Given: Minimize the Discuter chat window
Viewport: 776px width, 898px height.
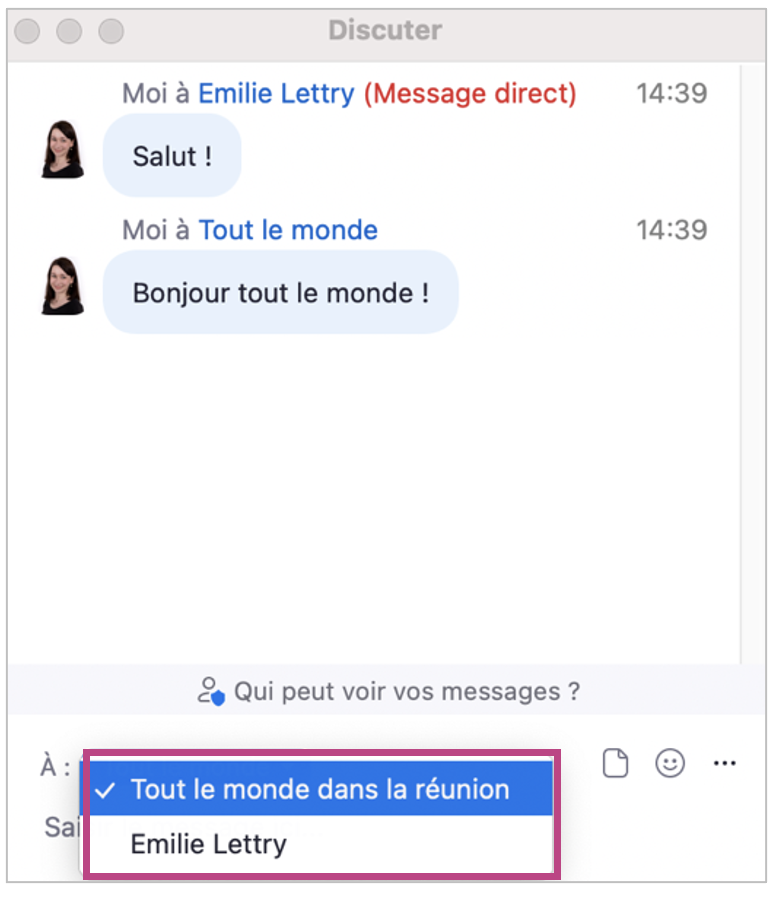Looking at the screenshot, I should pos(70,32).
